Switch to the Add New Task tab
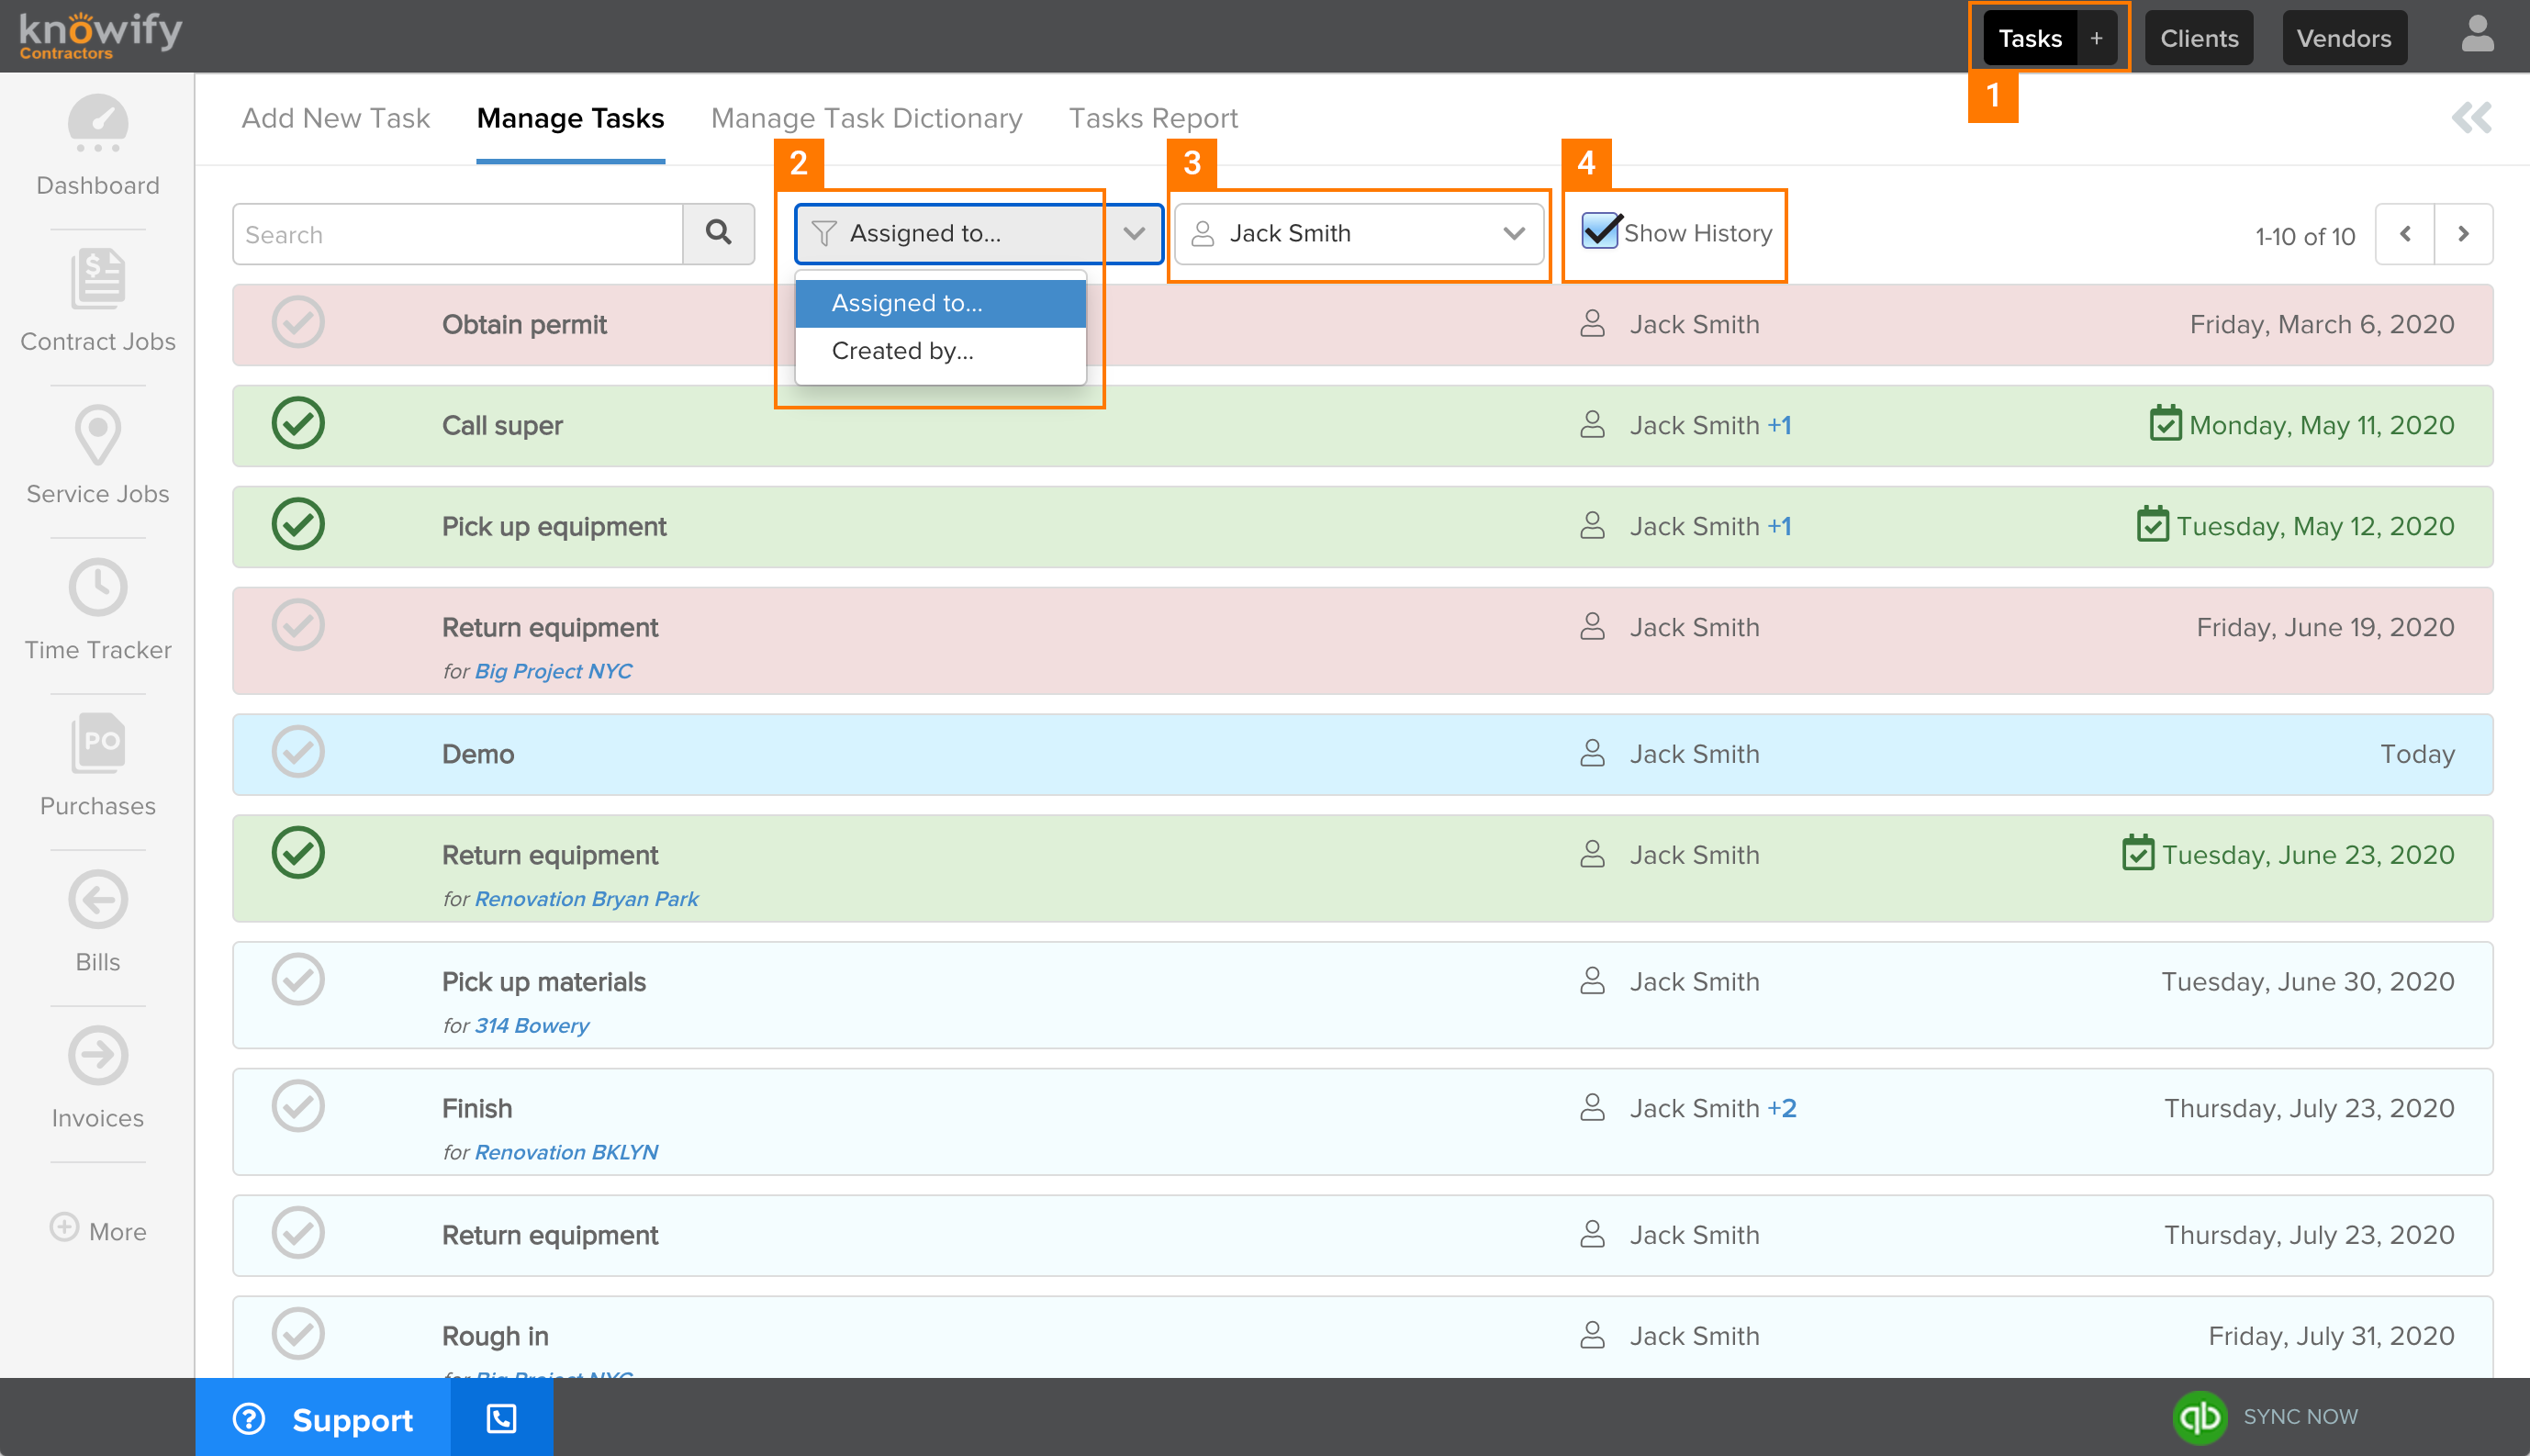The height and width of the screenshot is (1456, 2530). 335,118
